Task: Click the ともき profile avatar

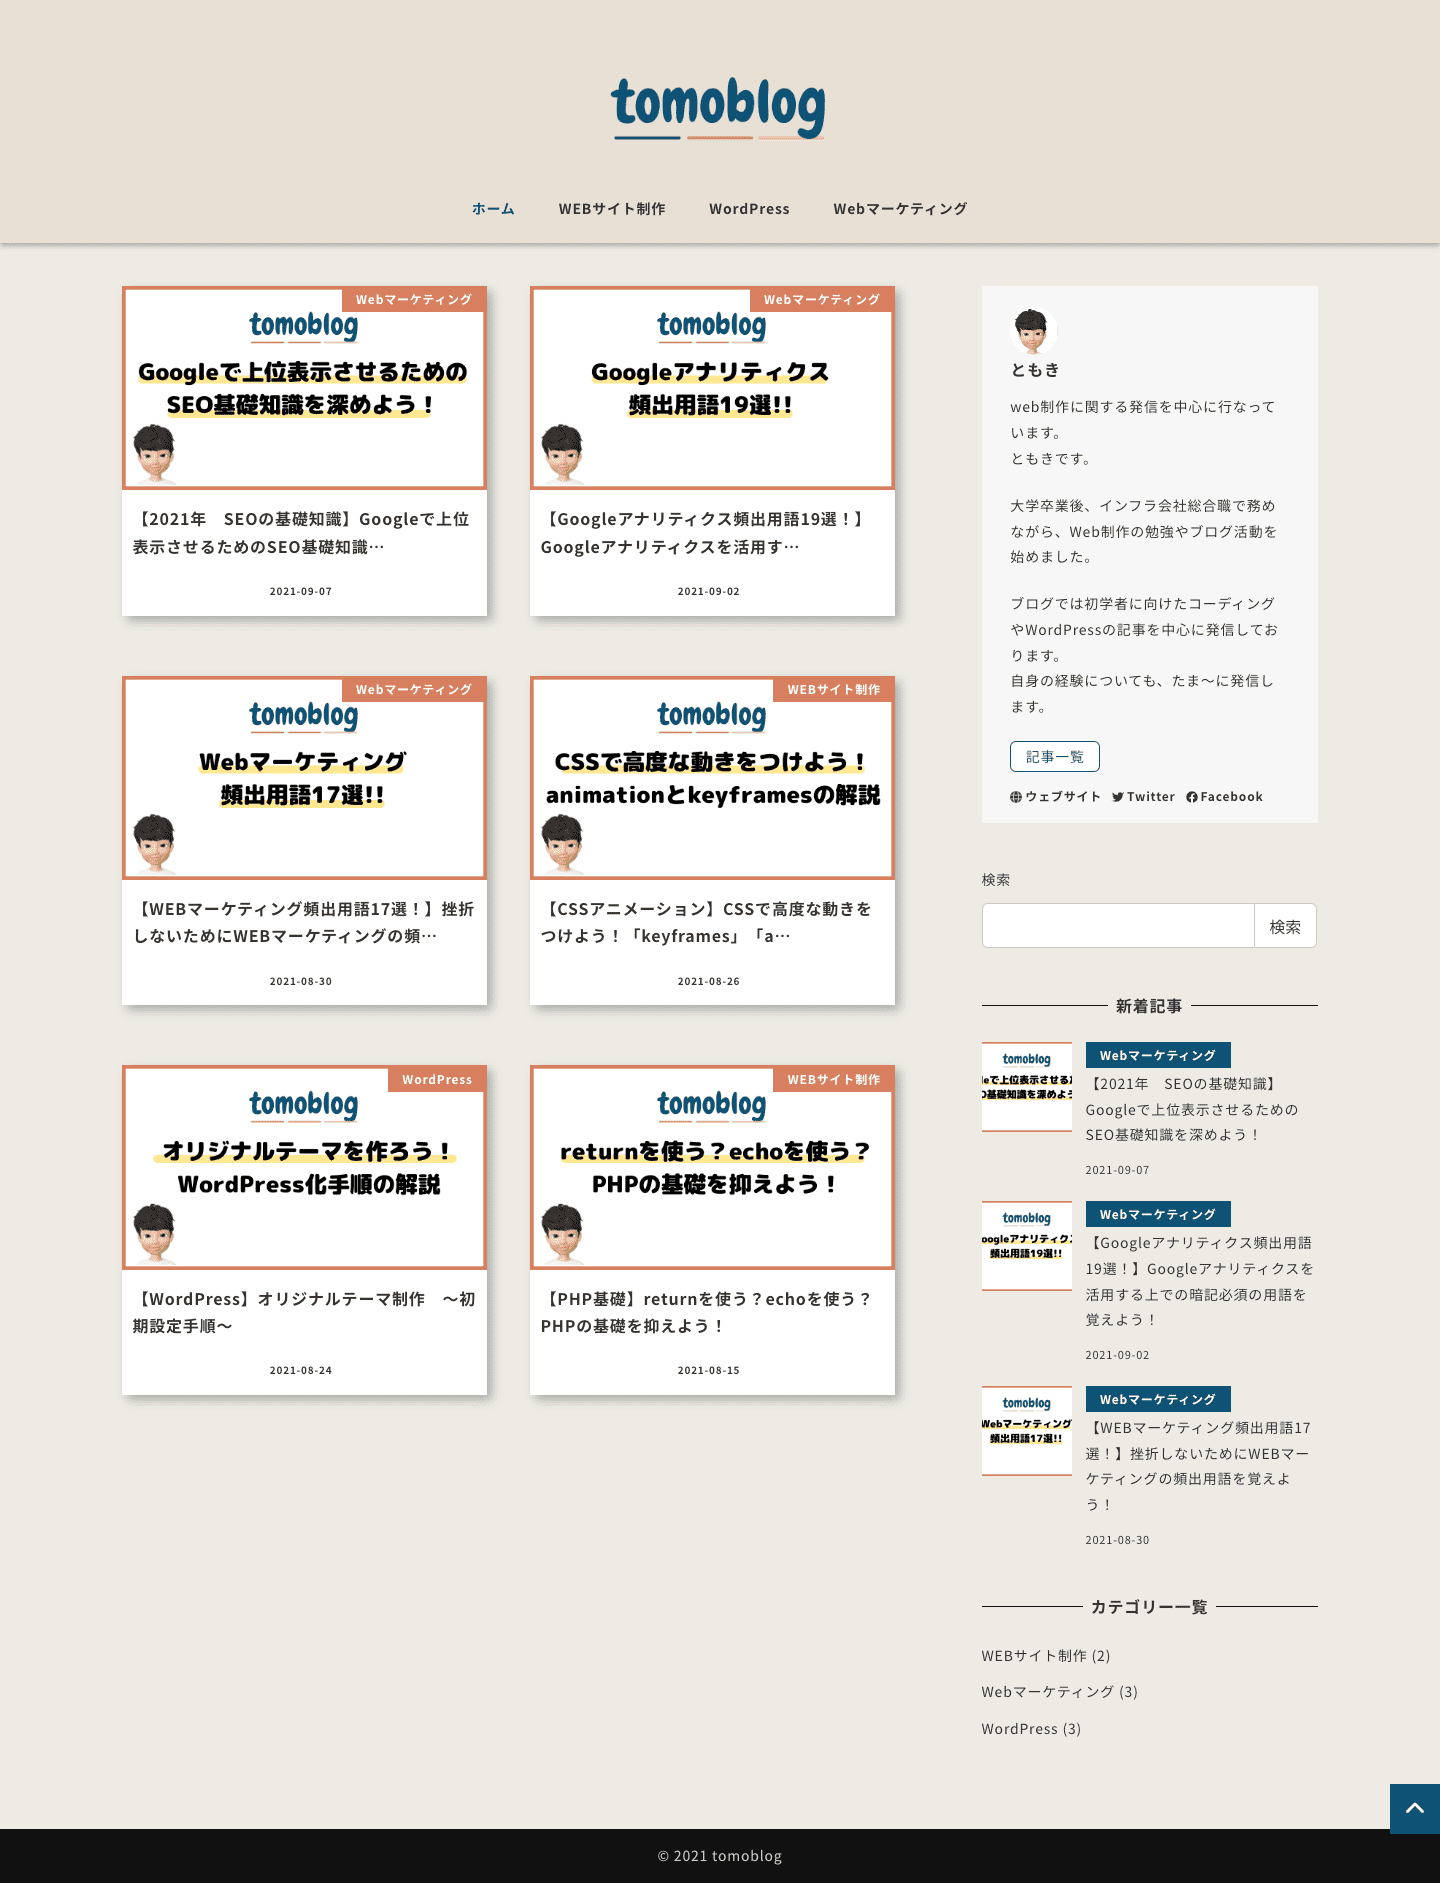Action: pos(1032,331)
